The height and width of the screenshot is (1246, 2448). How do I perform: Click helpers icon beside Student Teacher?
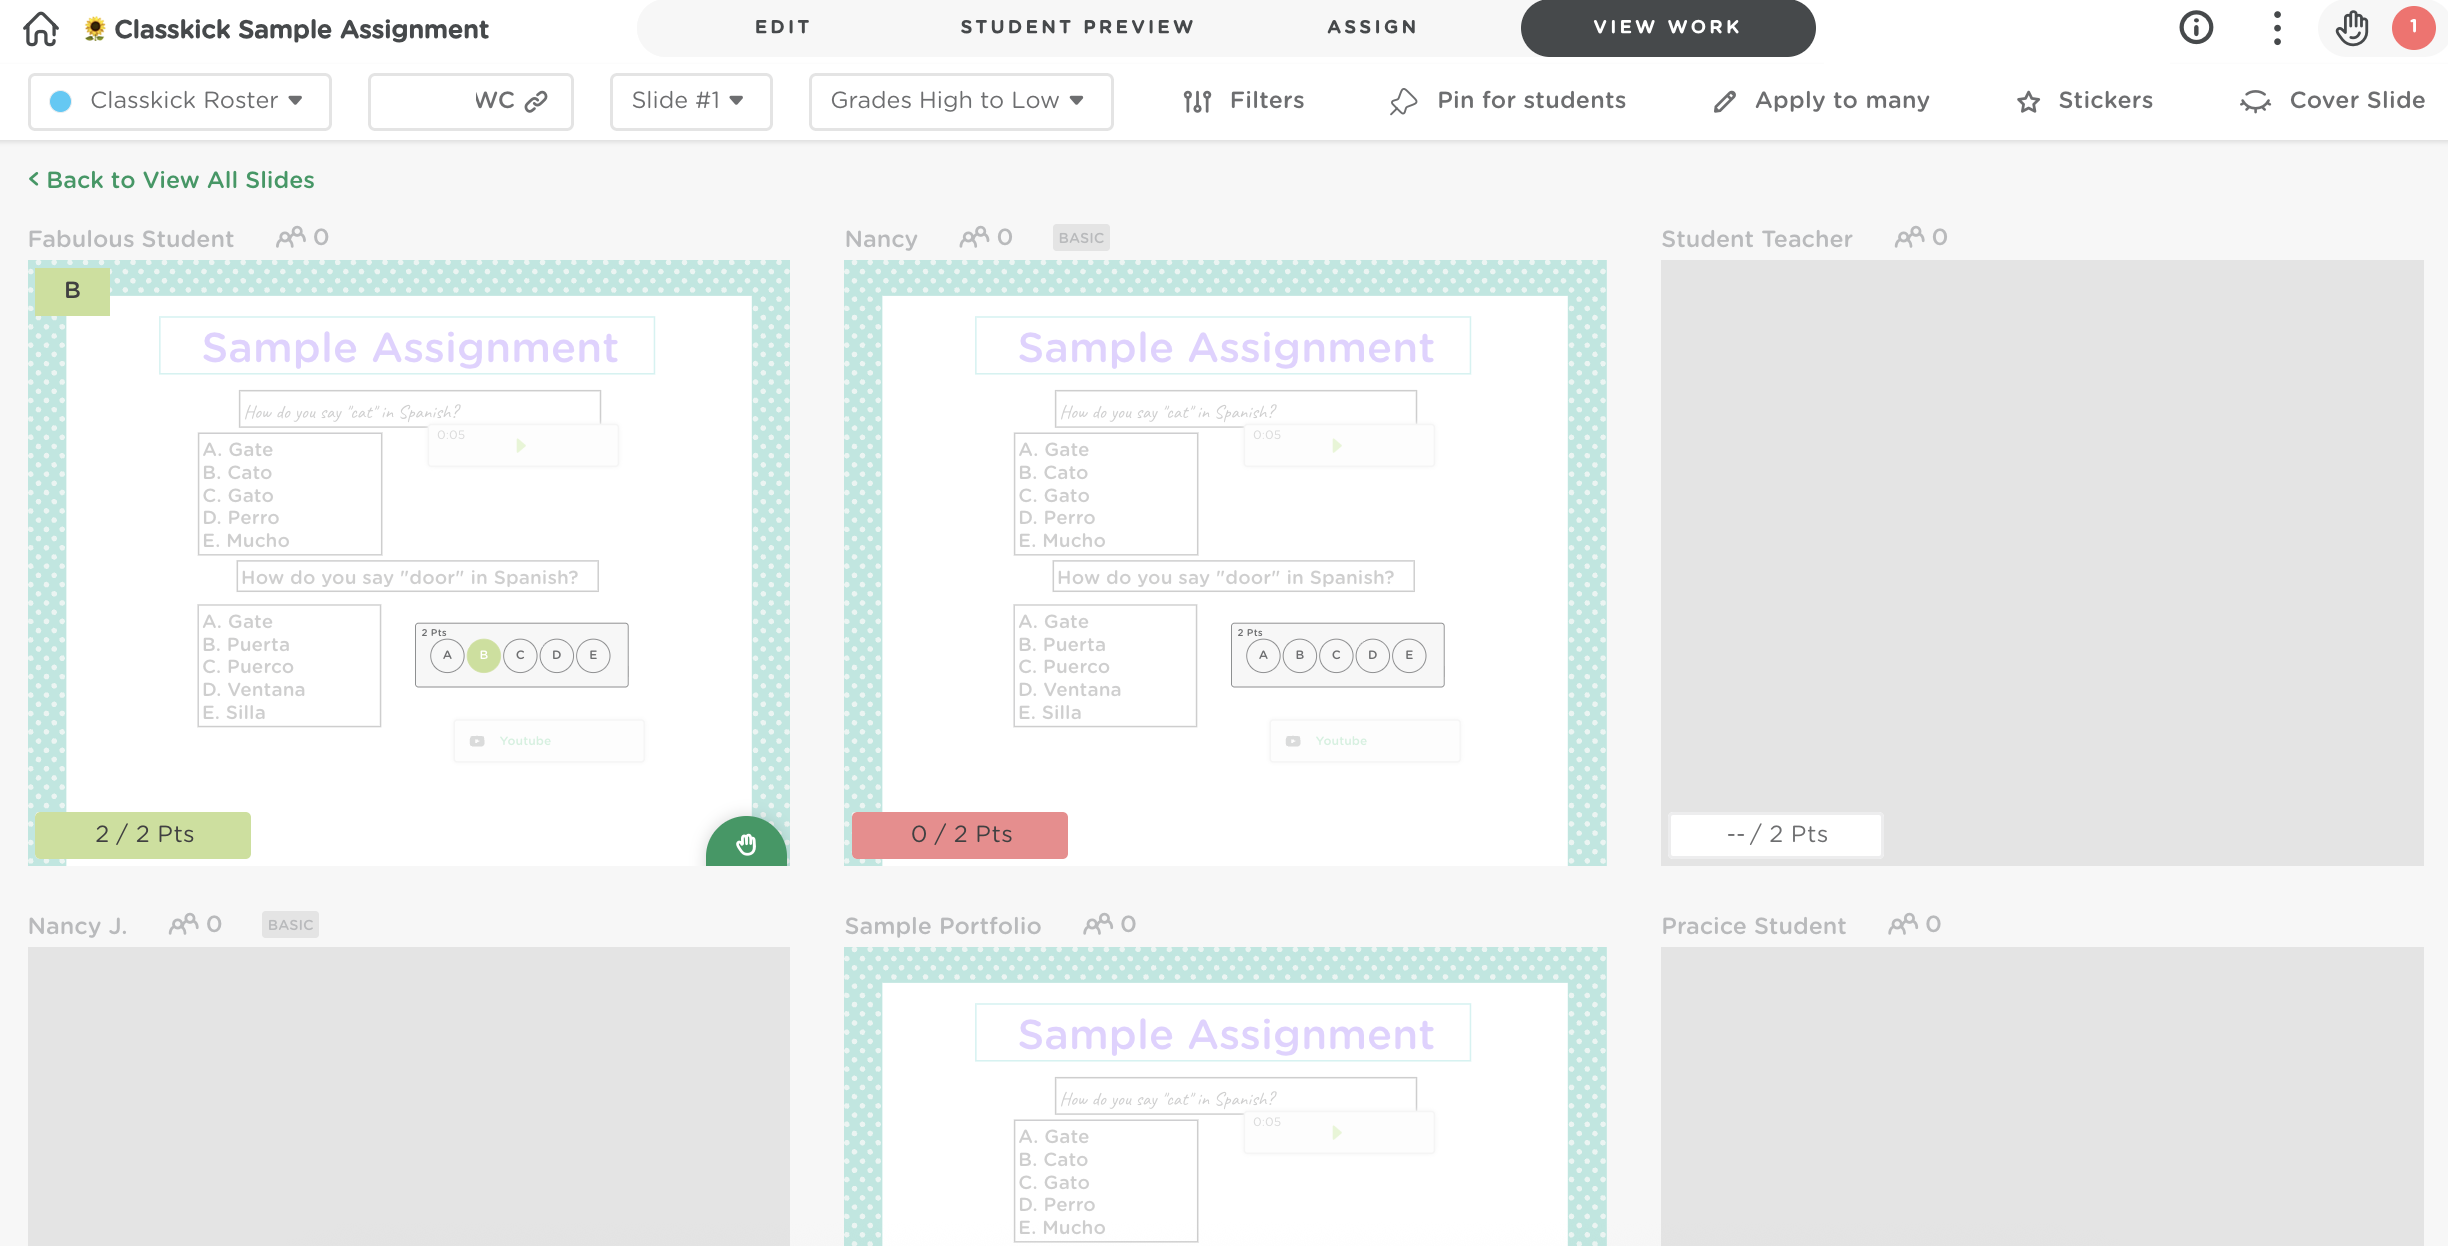[x=1909, y=237]
